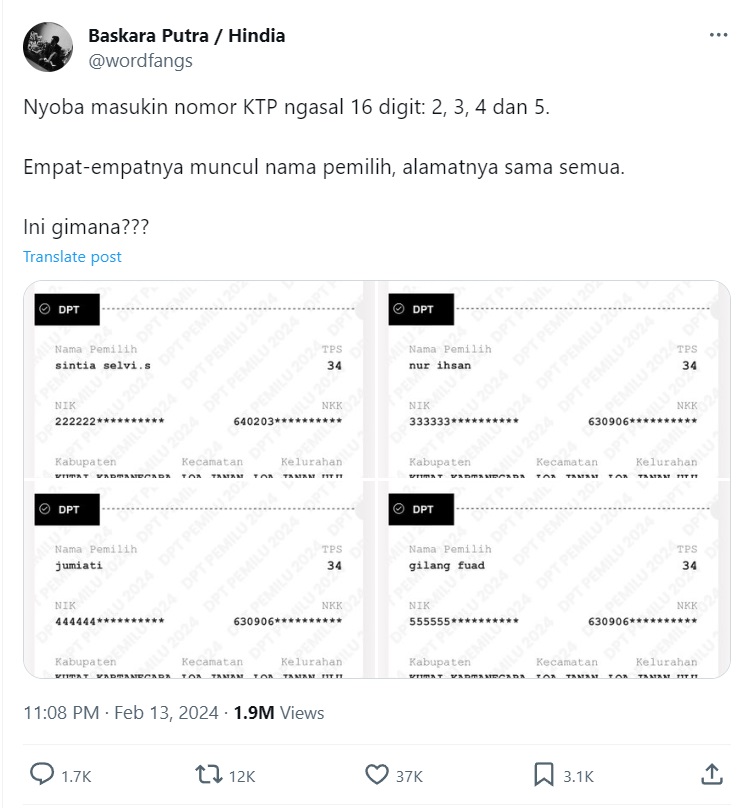Click the Translate post link
The height and width of the screenshot is (808, 748).
coord(72,257)
